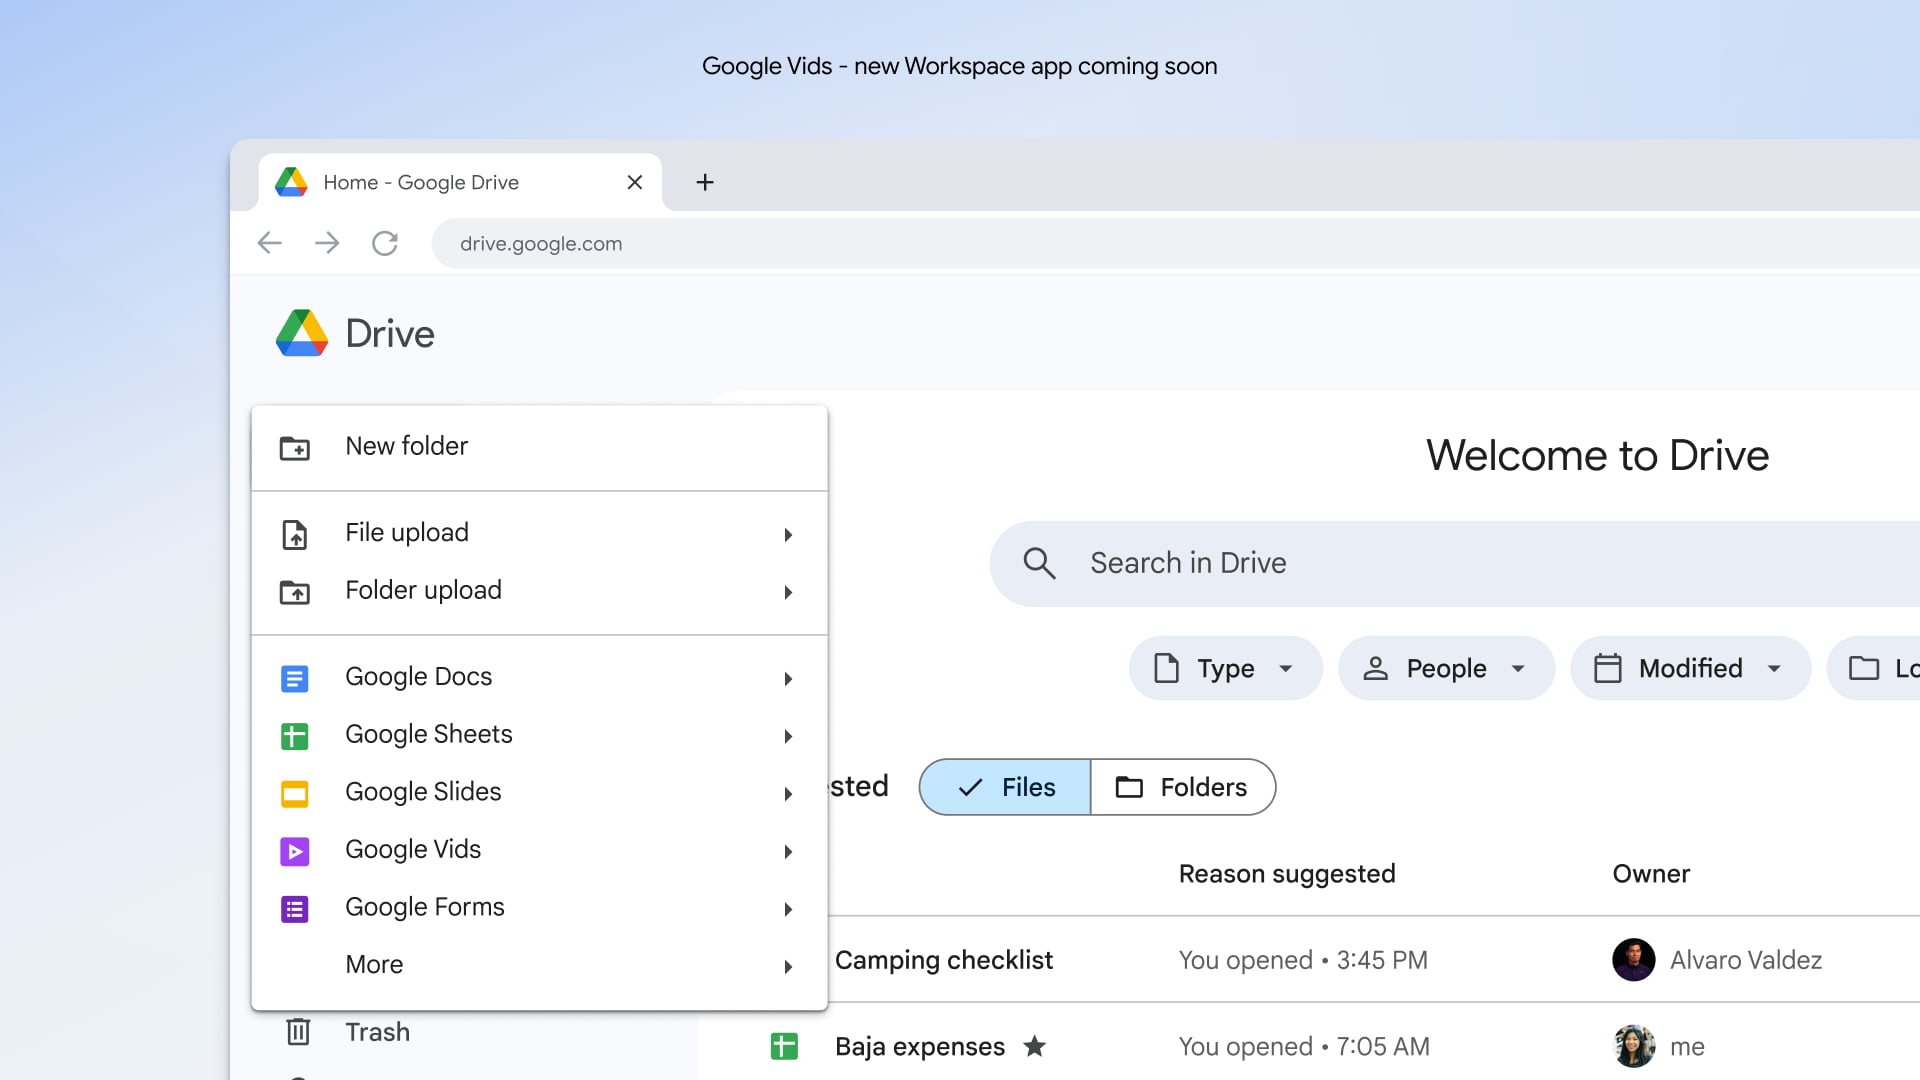Expand the Modified filter dropdown
This screenshot has height=1080, width=1920.
click(x=1689, y=668)
